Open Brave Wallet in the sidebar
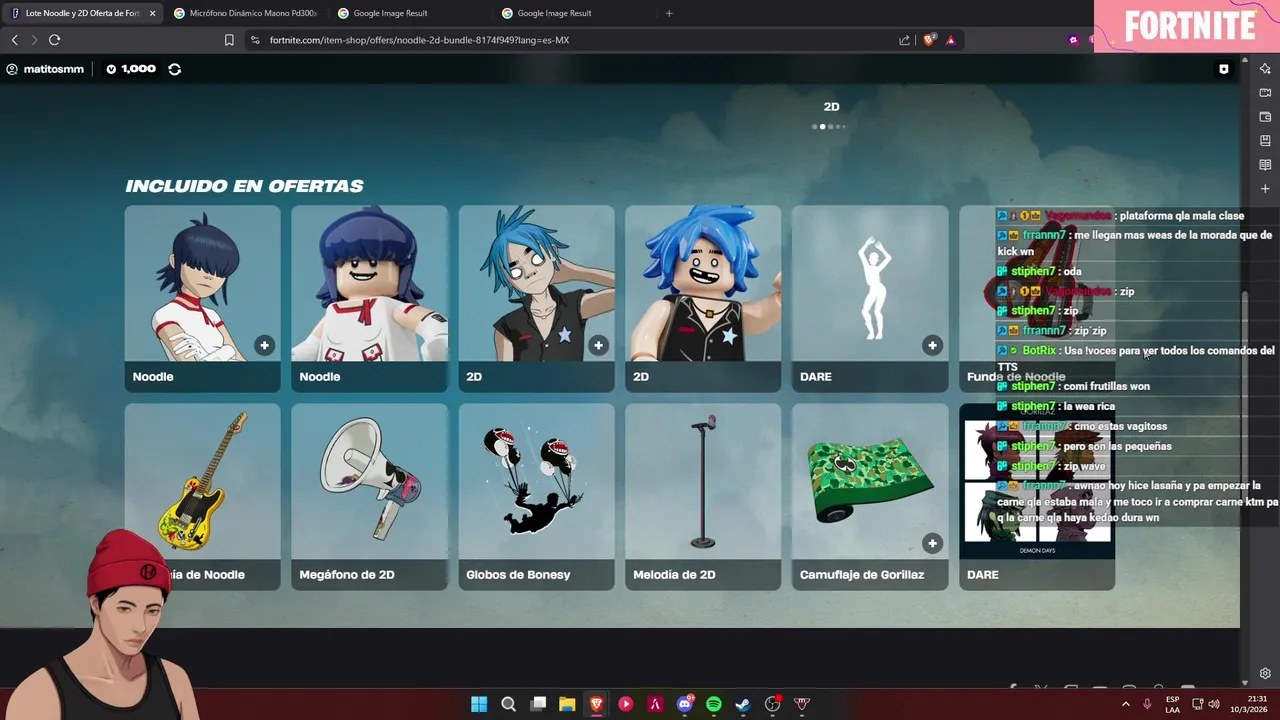The image size is (1280, 720). click(1265, 117)
